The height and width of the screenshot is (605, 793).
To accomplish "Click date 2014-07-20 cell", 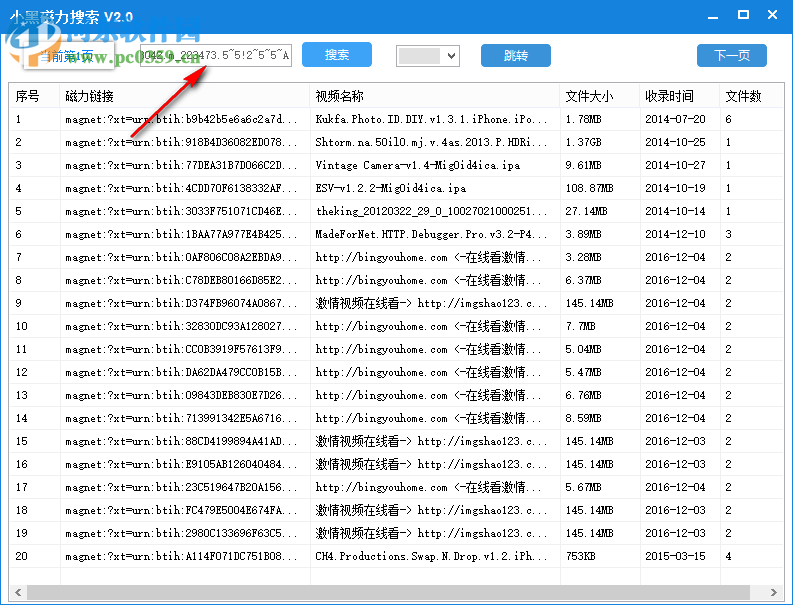I will click(x=675, y=119).
